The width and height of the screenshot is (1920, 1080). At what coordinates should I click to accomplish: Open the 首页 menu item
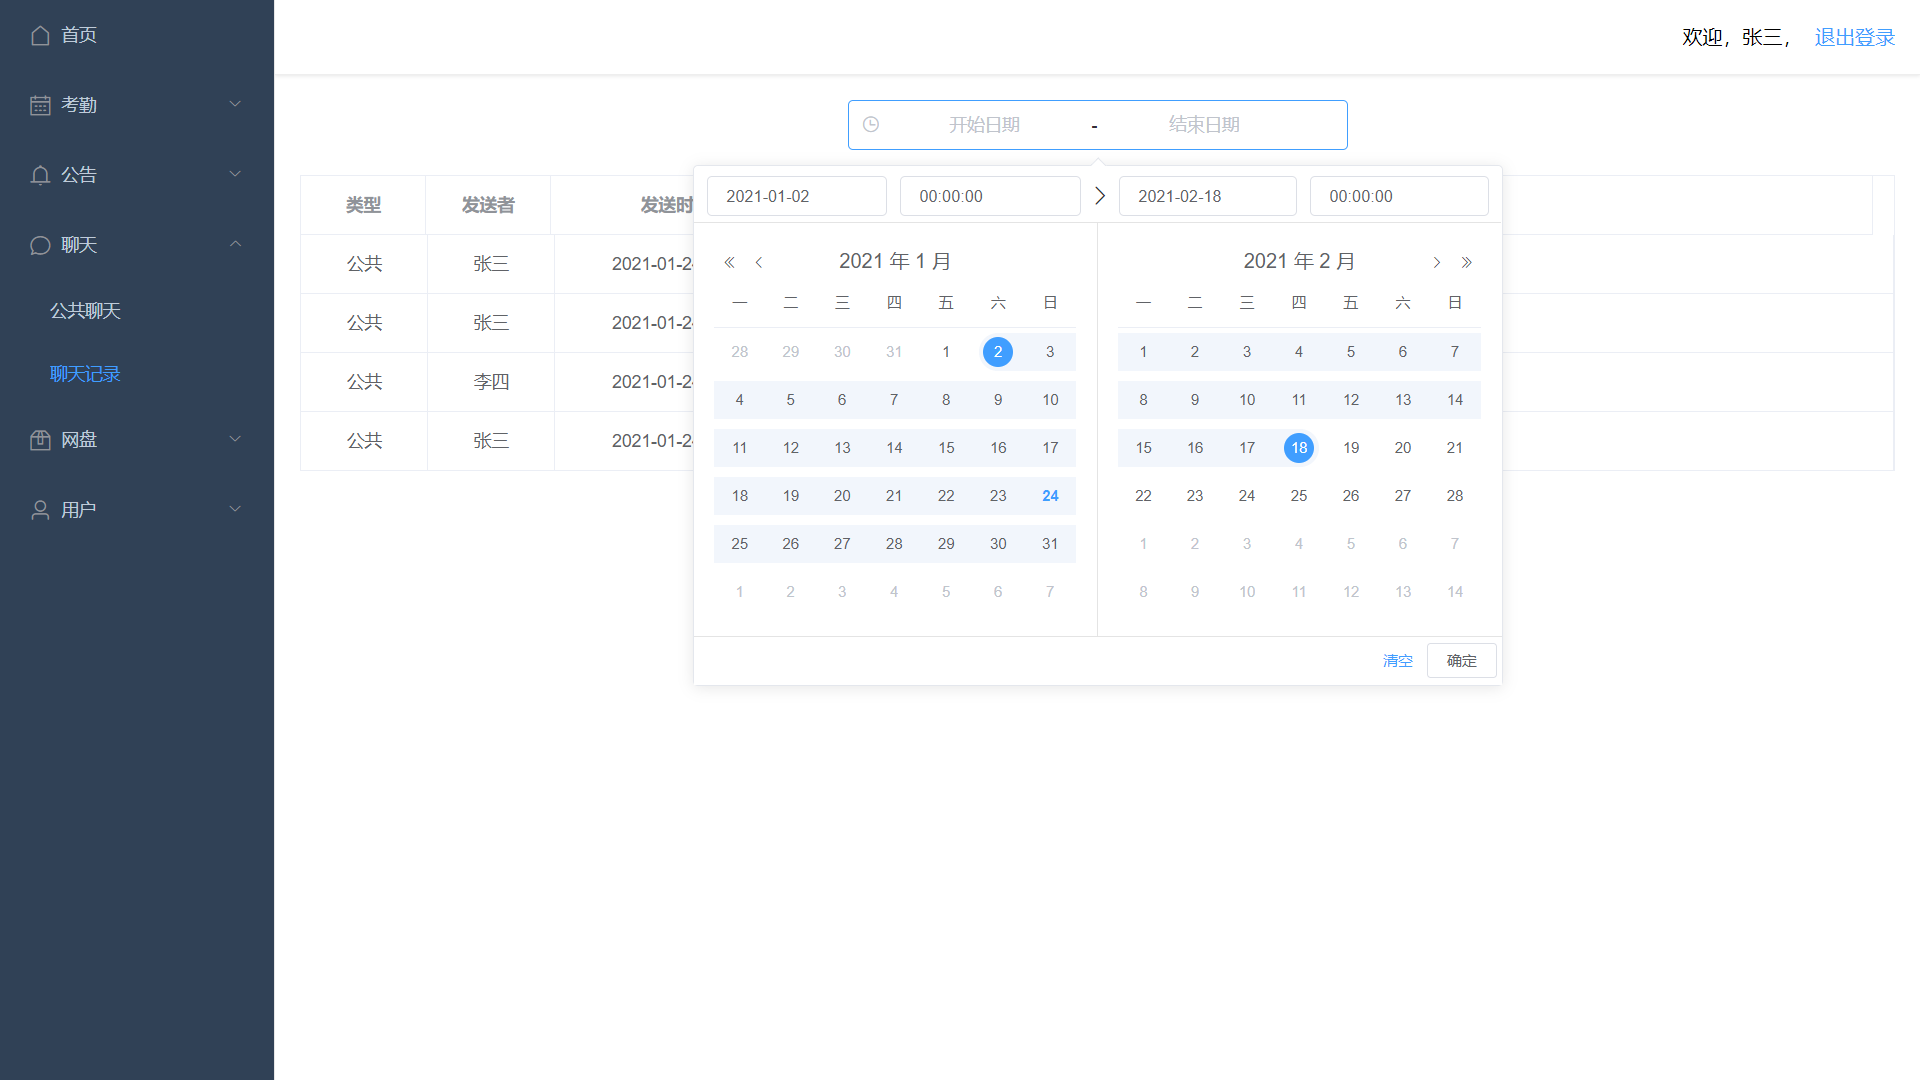point(137,35)
